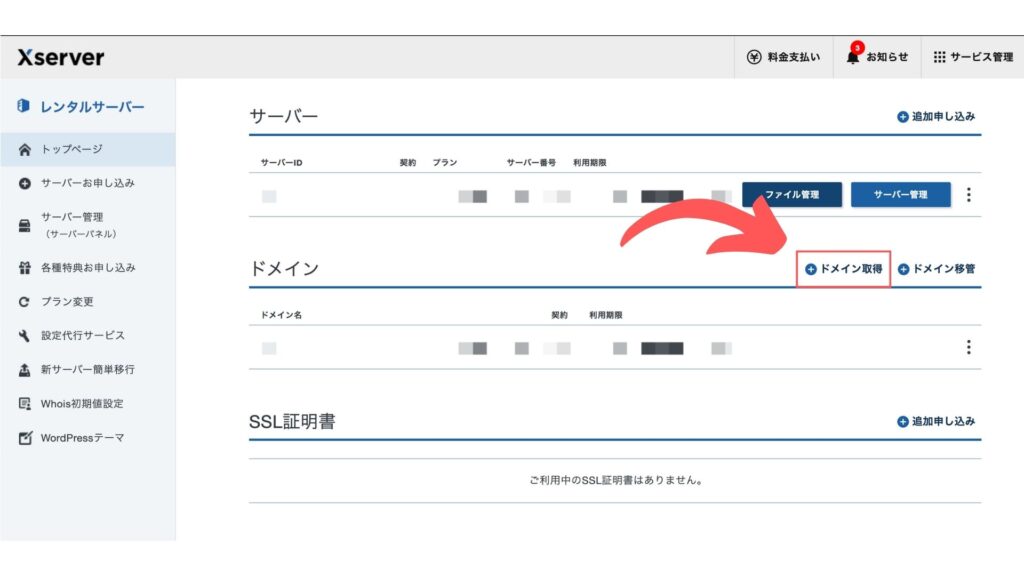The width and height of the screenshot is (1024, 576).
Task: Open 新サーバー簡単移行 sidebar item
Action: 88,370
